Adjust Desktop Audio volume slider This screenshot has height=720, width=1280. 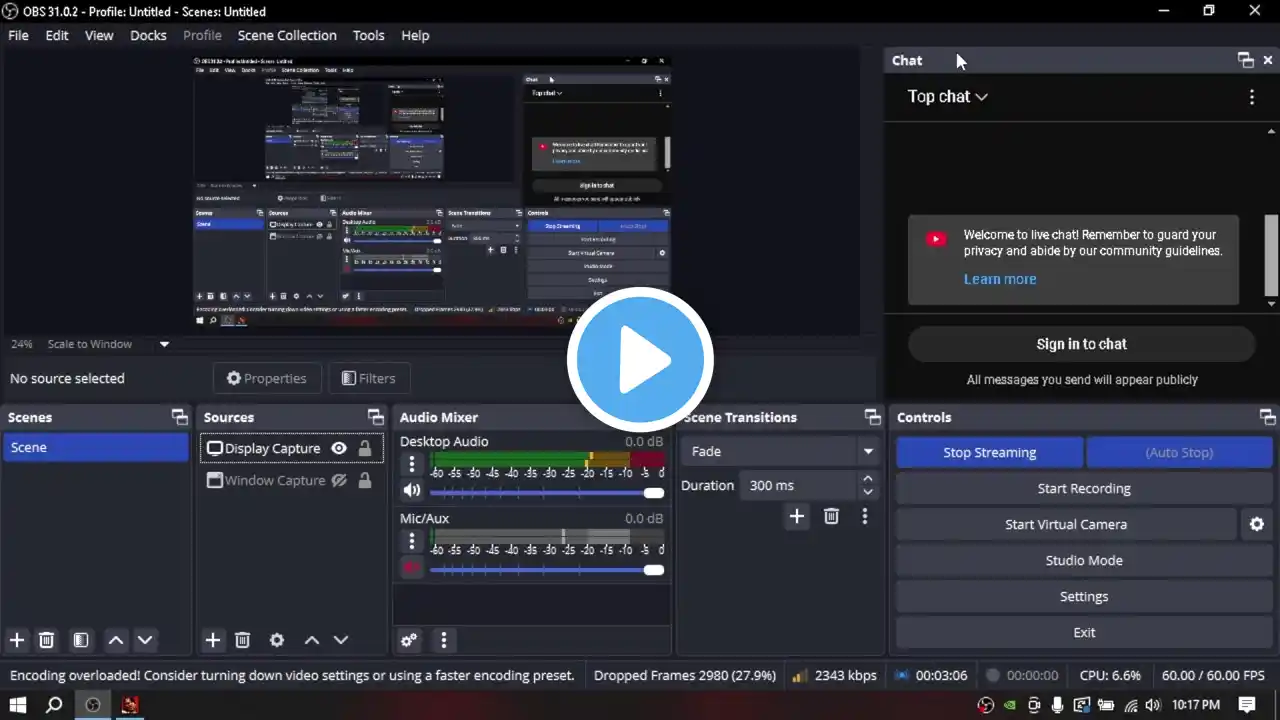547,492
